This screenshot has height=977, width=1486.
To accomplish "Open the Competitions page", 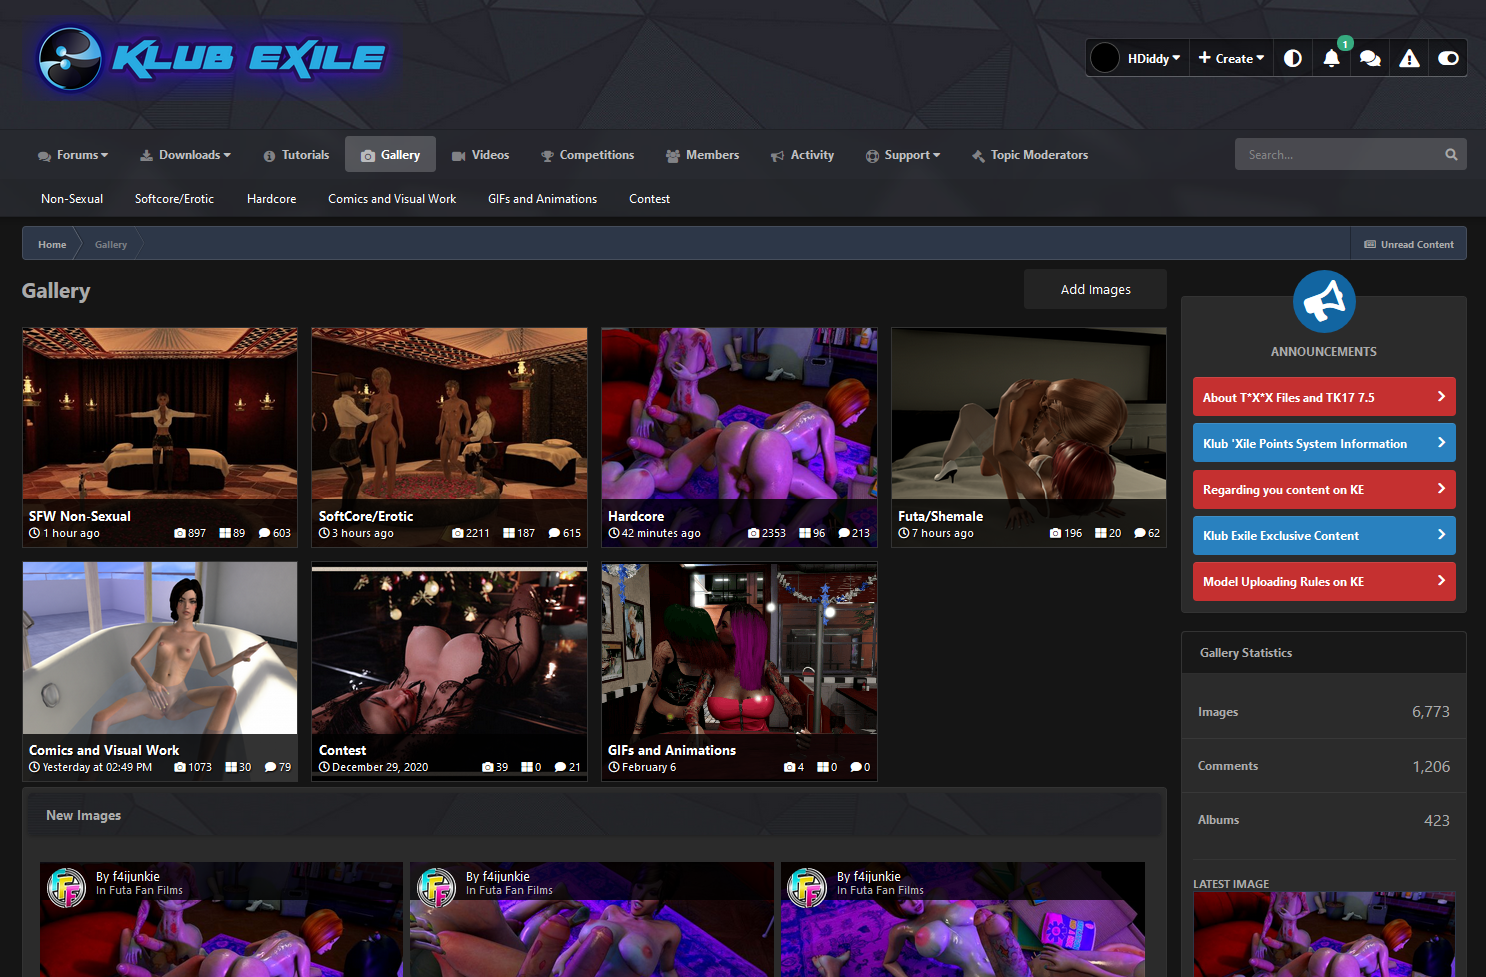I will click(x=587, y=155).
